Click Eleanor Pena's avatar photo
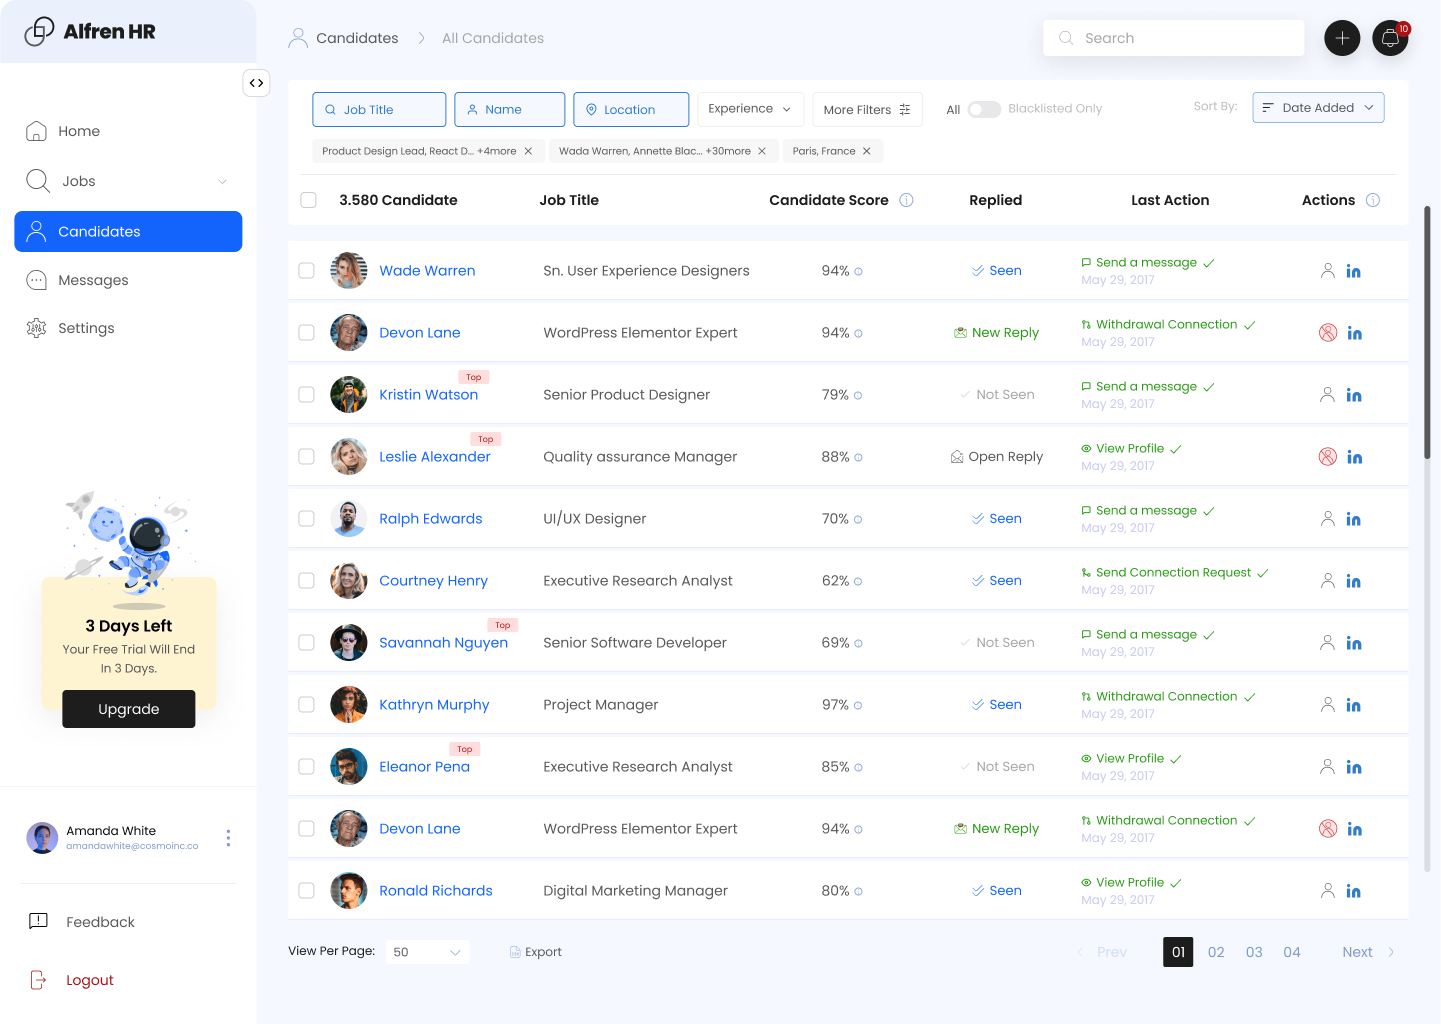 click(349, 767)
